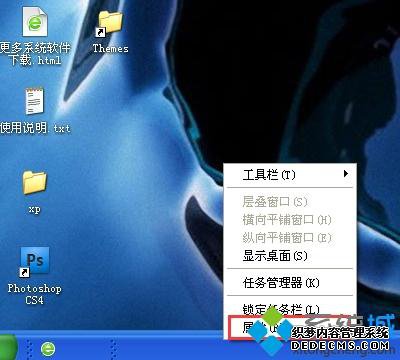Open the green Start button
Screen dimensions: 400x360
point(8,347)
